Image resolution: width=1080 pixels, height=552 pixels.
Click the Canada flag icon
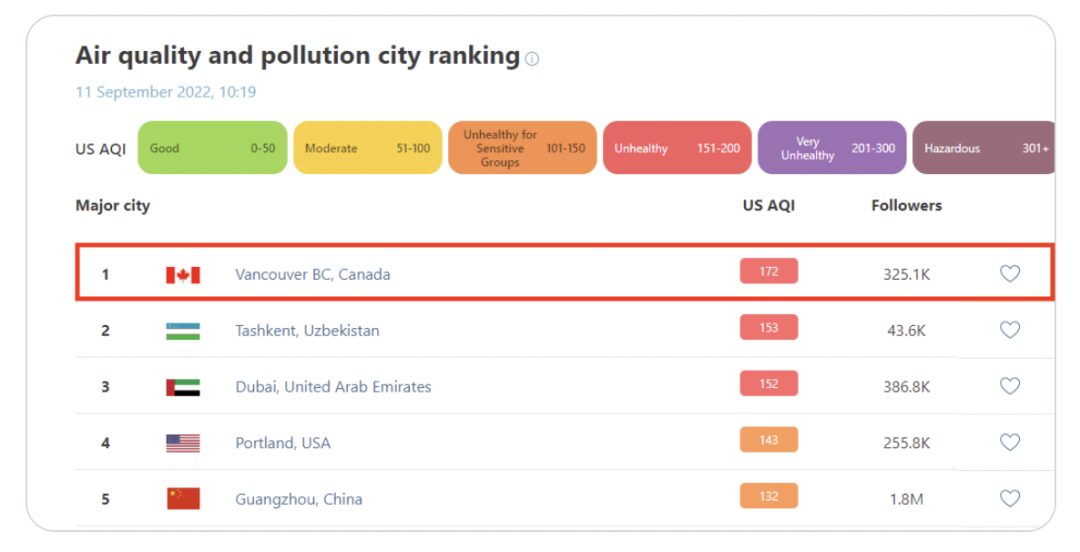183,274
